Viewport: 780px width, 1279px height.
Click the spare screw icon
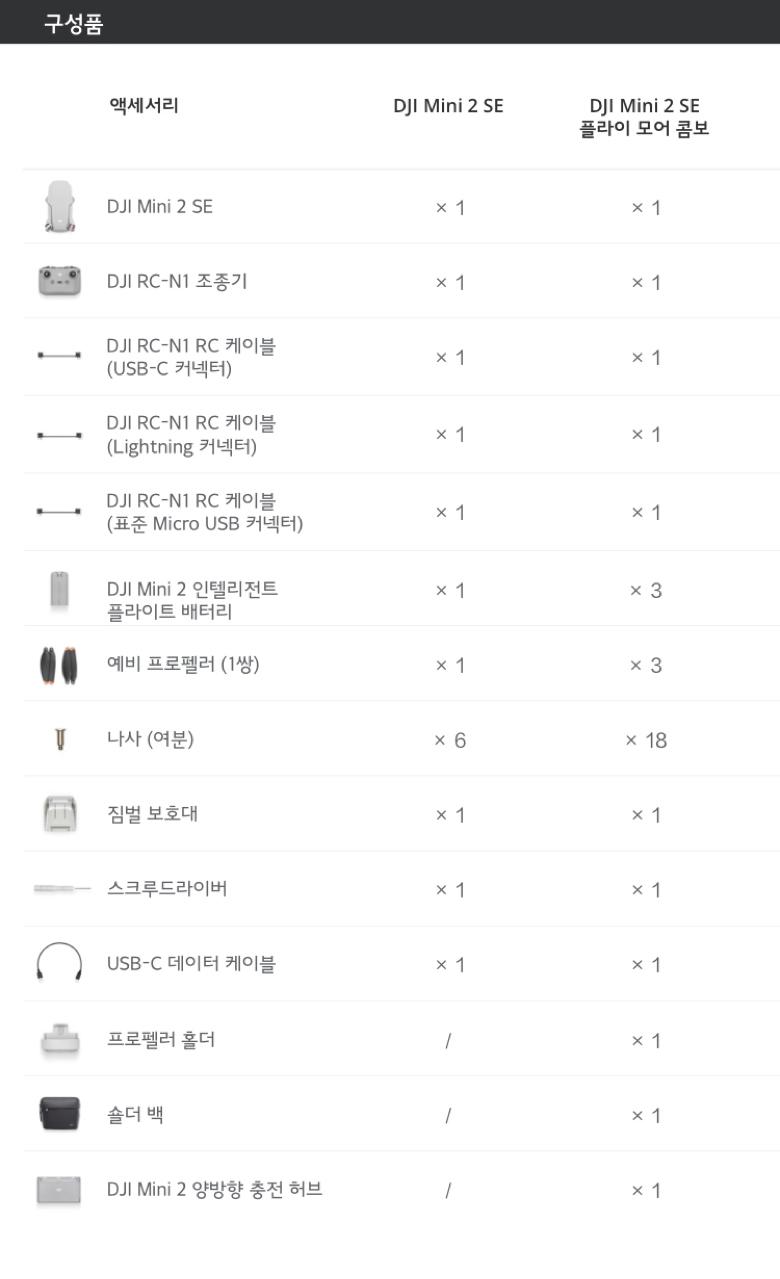click(x=59, y=740)
